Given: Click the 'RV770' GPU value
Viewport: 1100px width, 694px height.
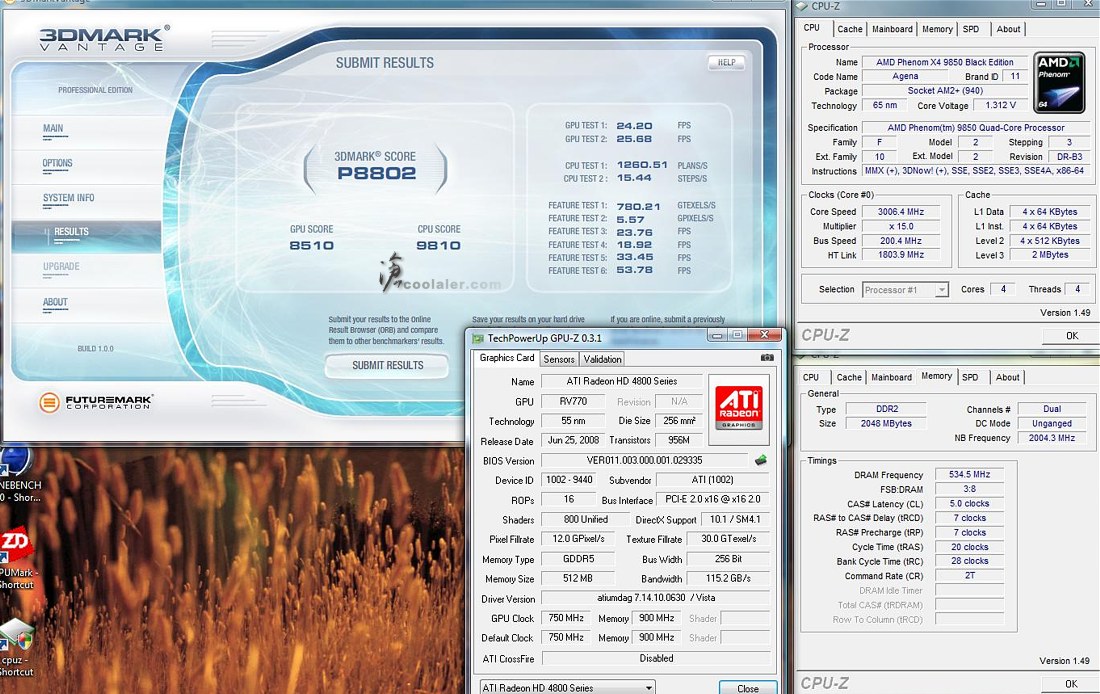Looking at the screenshot, I should [x=573, y=401].
